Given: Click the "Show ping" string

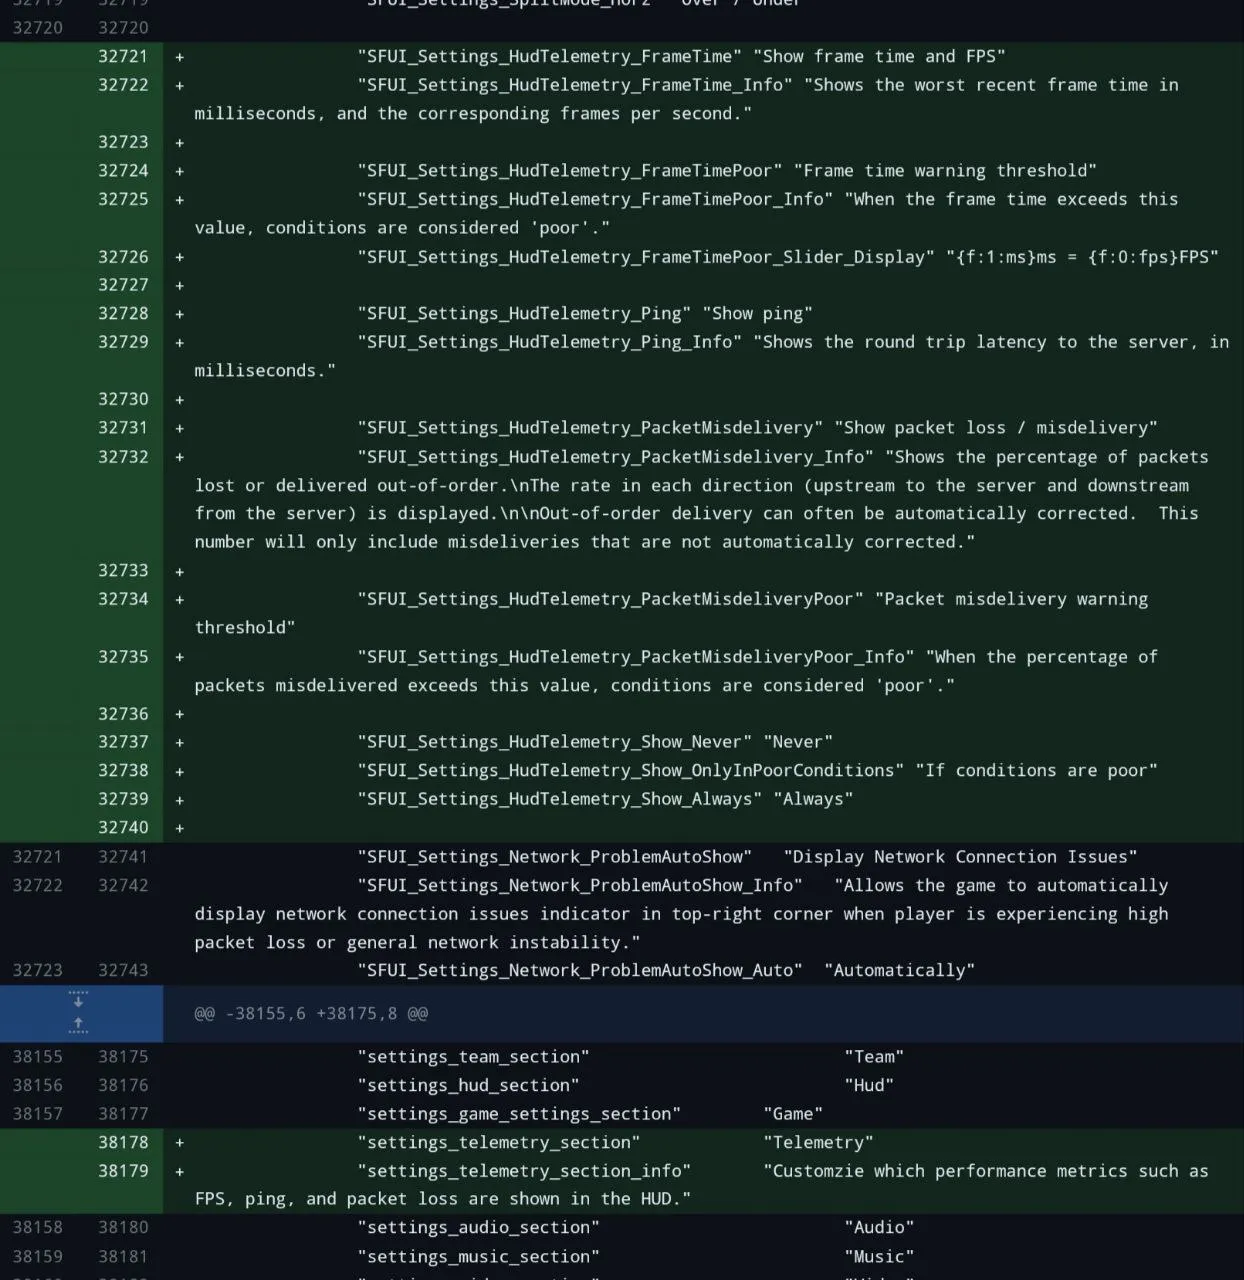Looking at the screenshot, I should [758, 314].
